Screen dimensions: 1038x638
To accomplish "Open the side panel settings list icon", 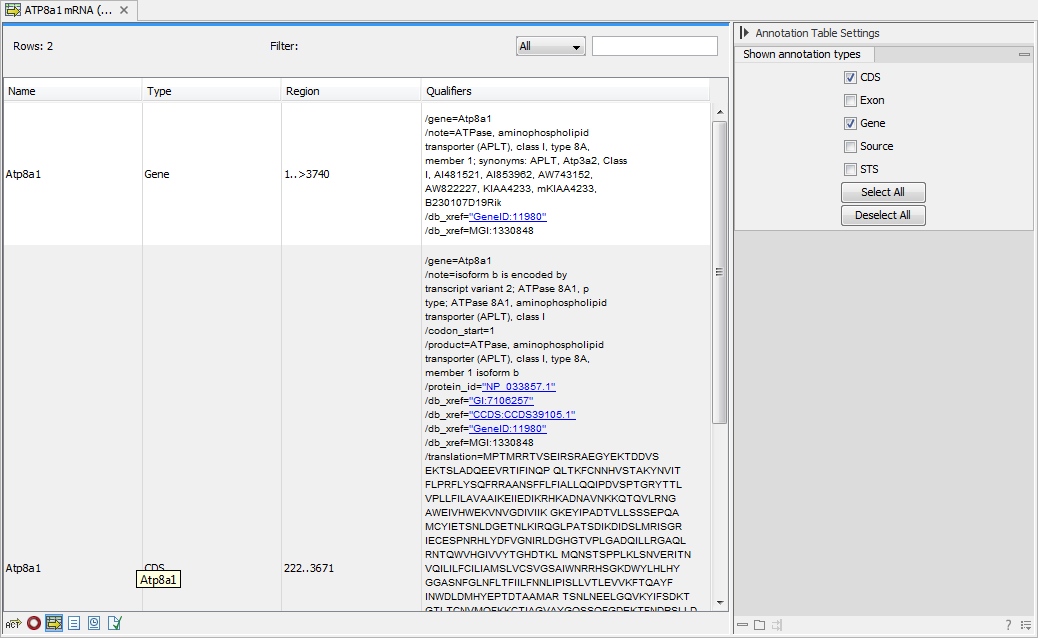I will click(x=1026, y=625).
